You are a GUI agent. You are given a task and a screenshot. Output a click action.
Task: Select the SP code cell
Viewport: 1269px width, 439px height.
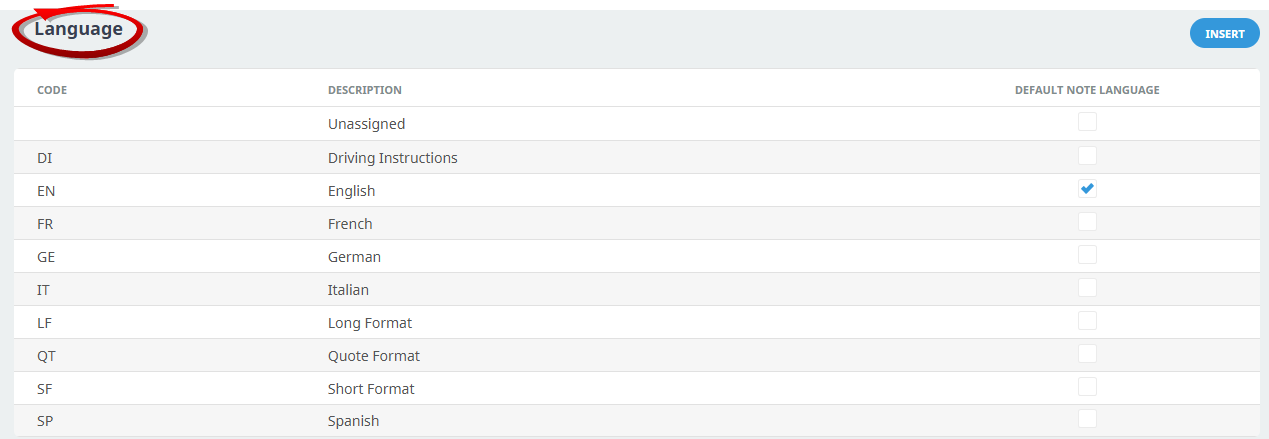pyautogui.click(x=46, y=421)
